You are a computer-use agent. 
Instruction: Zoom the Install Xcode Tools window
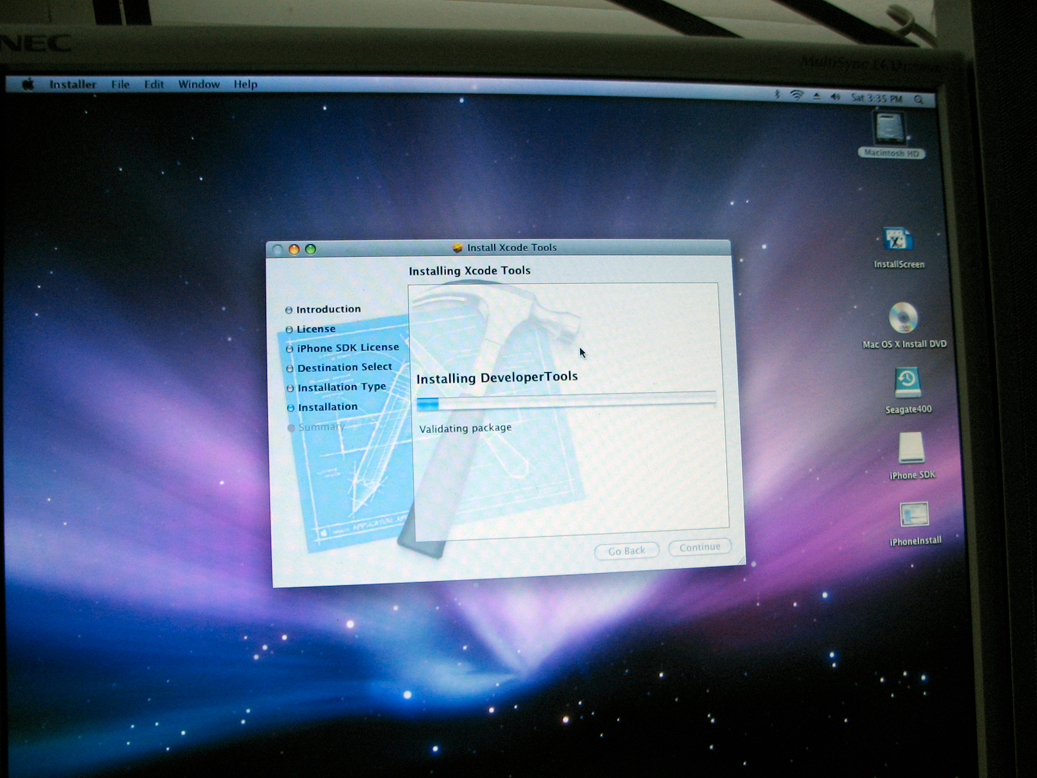(x=310, y=249)
